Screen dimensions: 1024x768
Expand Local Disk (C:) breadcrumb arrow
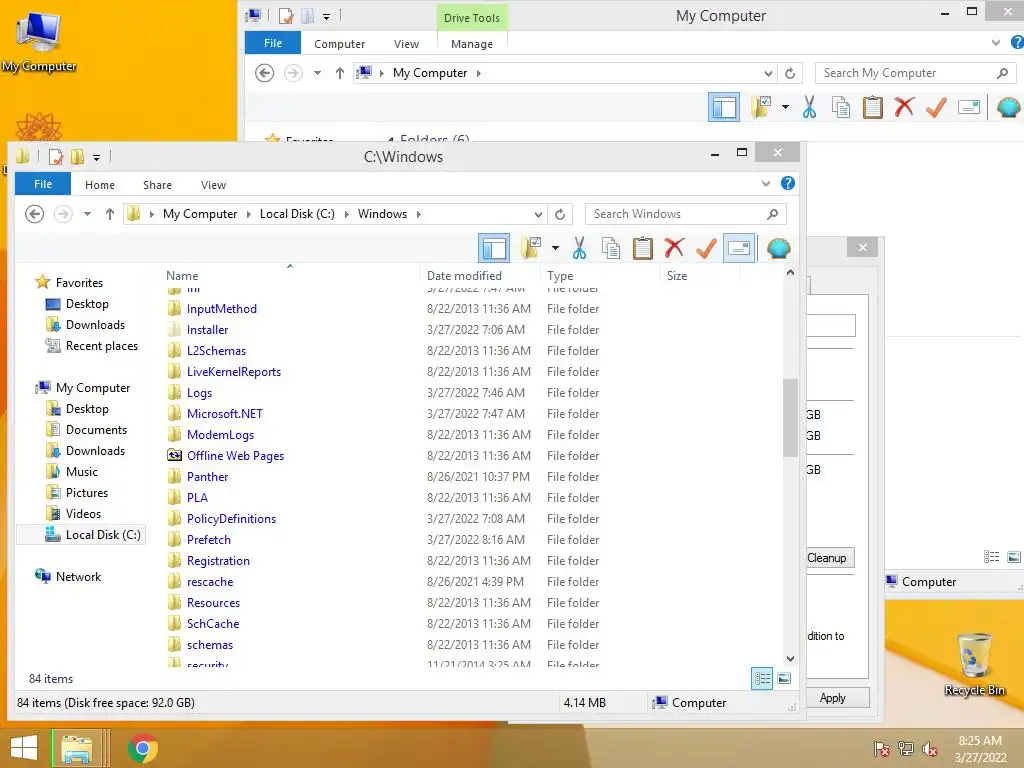coord(346,214)
